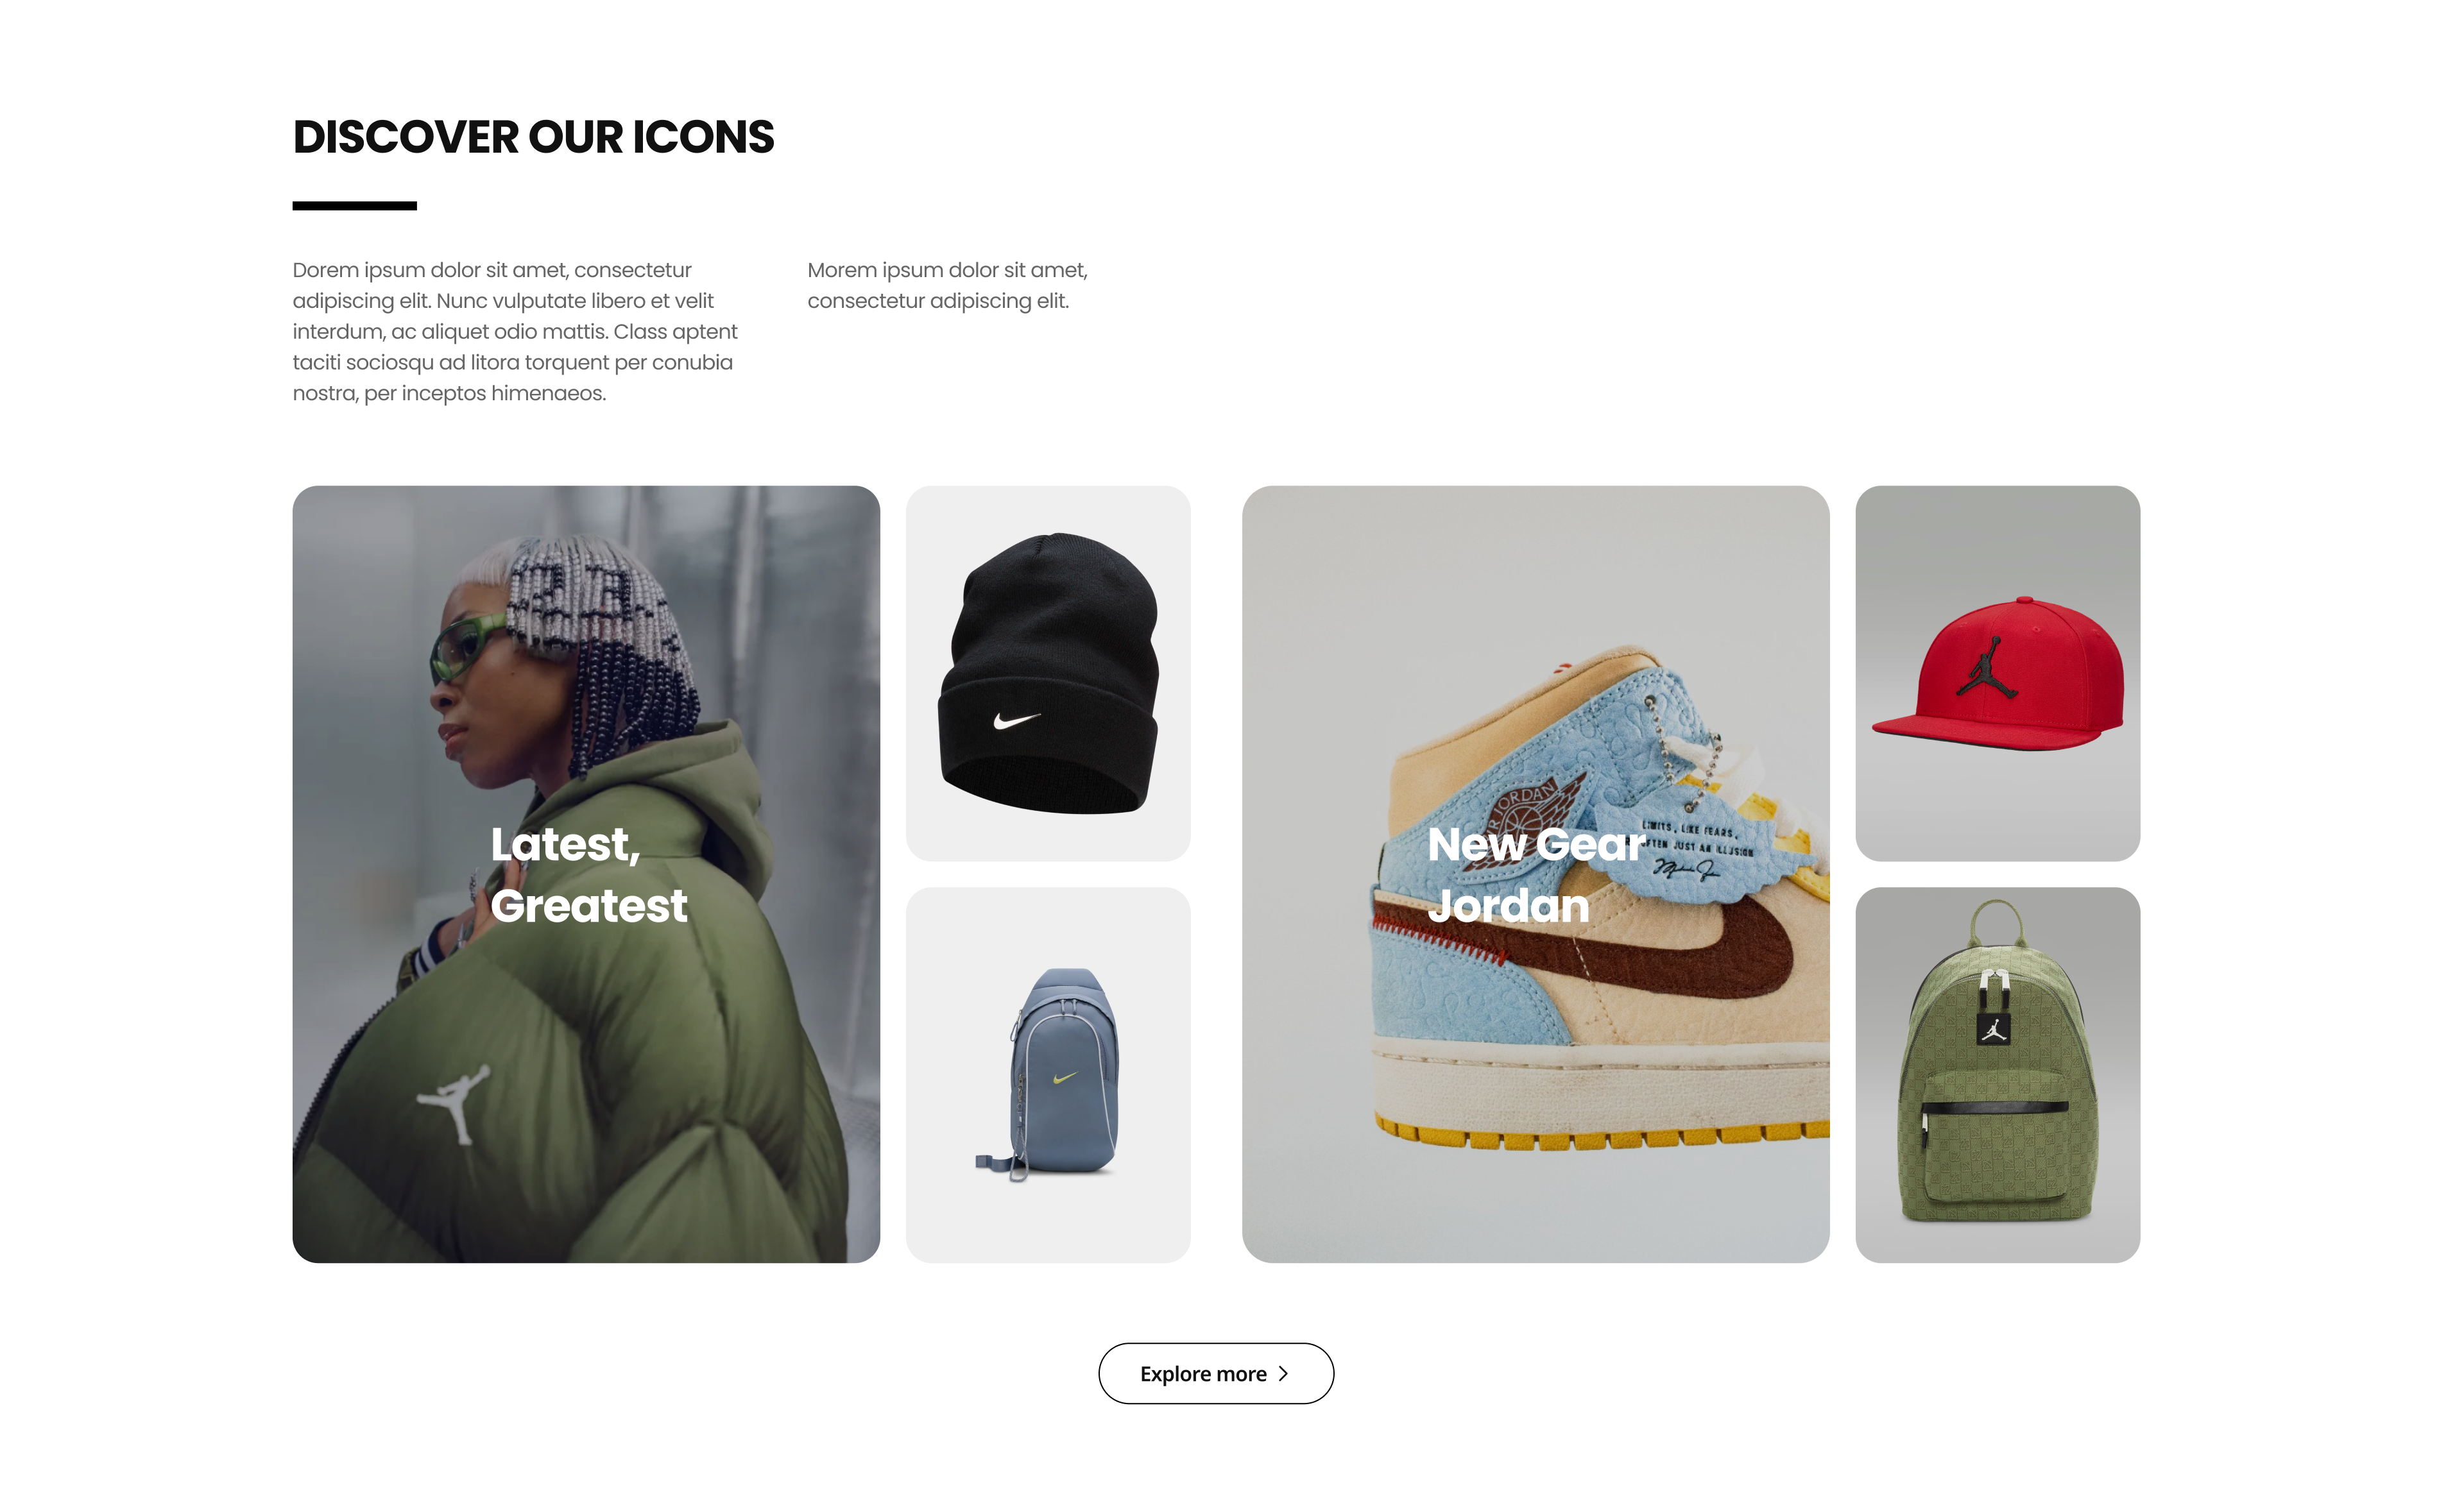Open the red Jordan cap product tile
The image size is (2464, 1510).
click(x=1997, y=673)
